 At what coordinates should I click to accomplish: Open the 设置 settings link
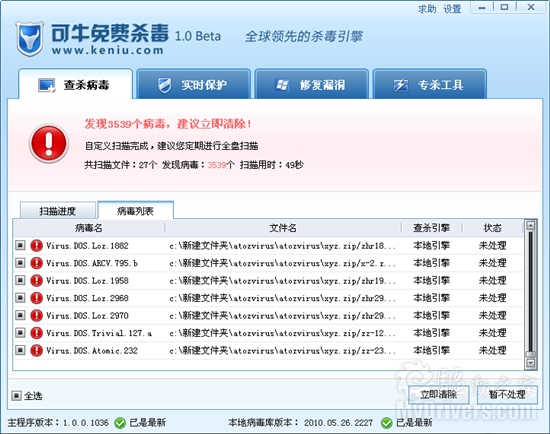(x=452, y=9)
